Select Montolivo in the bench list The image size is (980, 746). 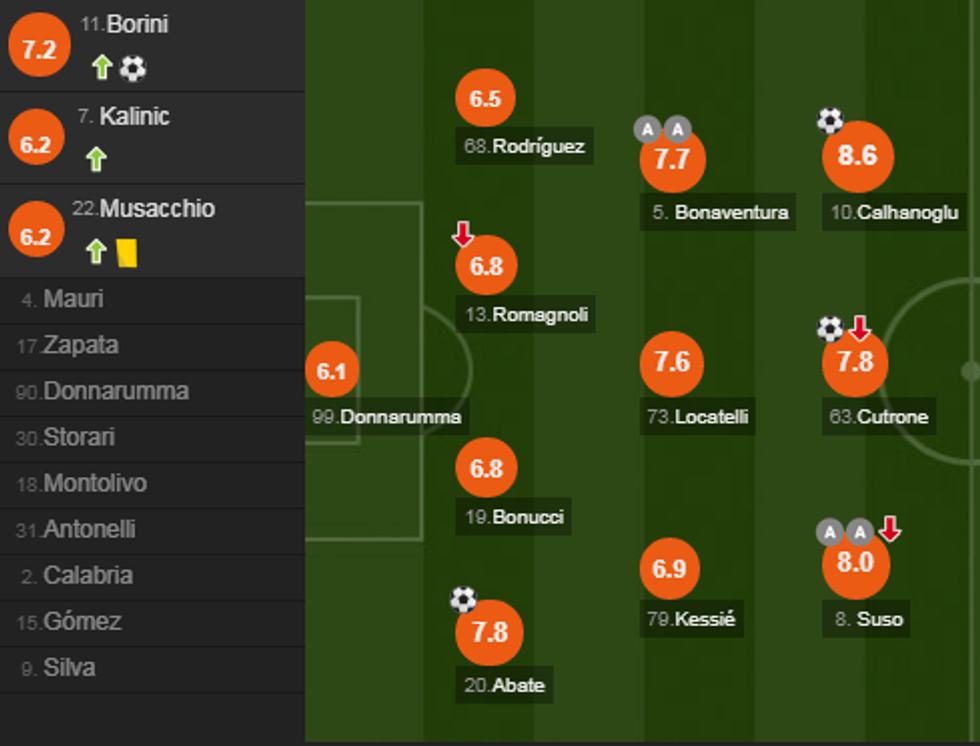point(95,484)
